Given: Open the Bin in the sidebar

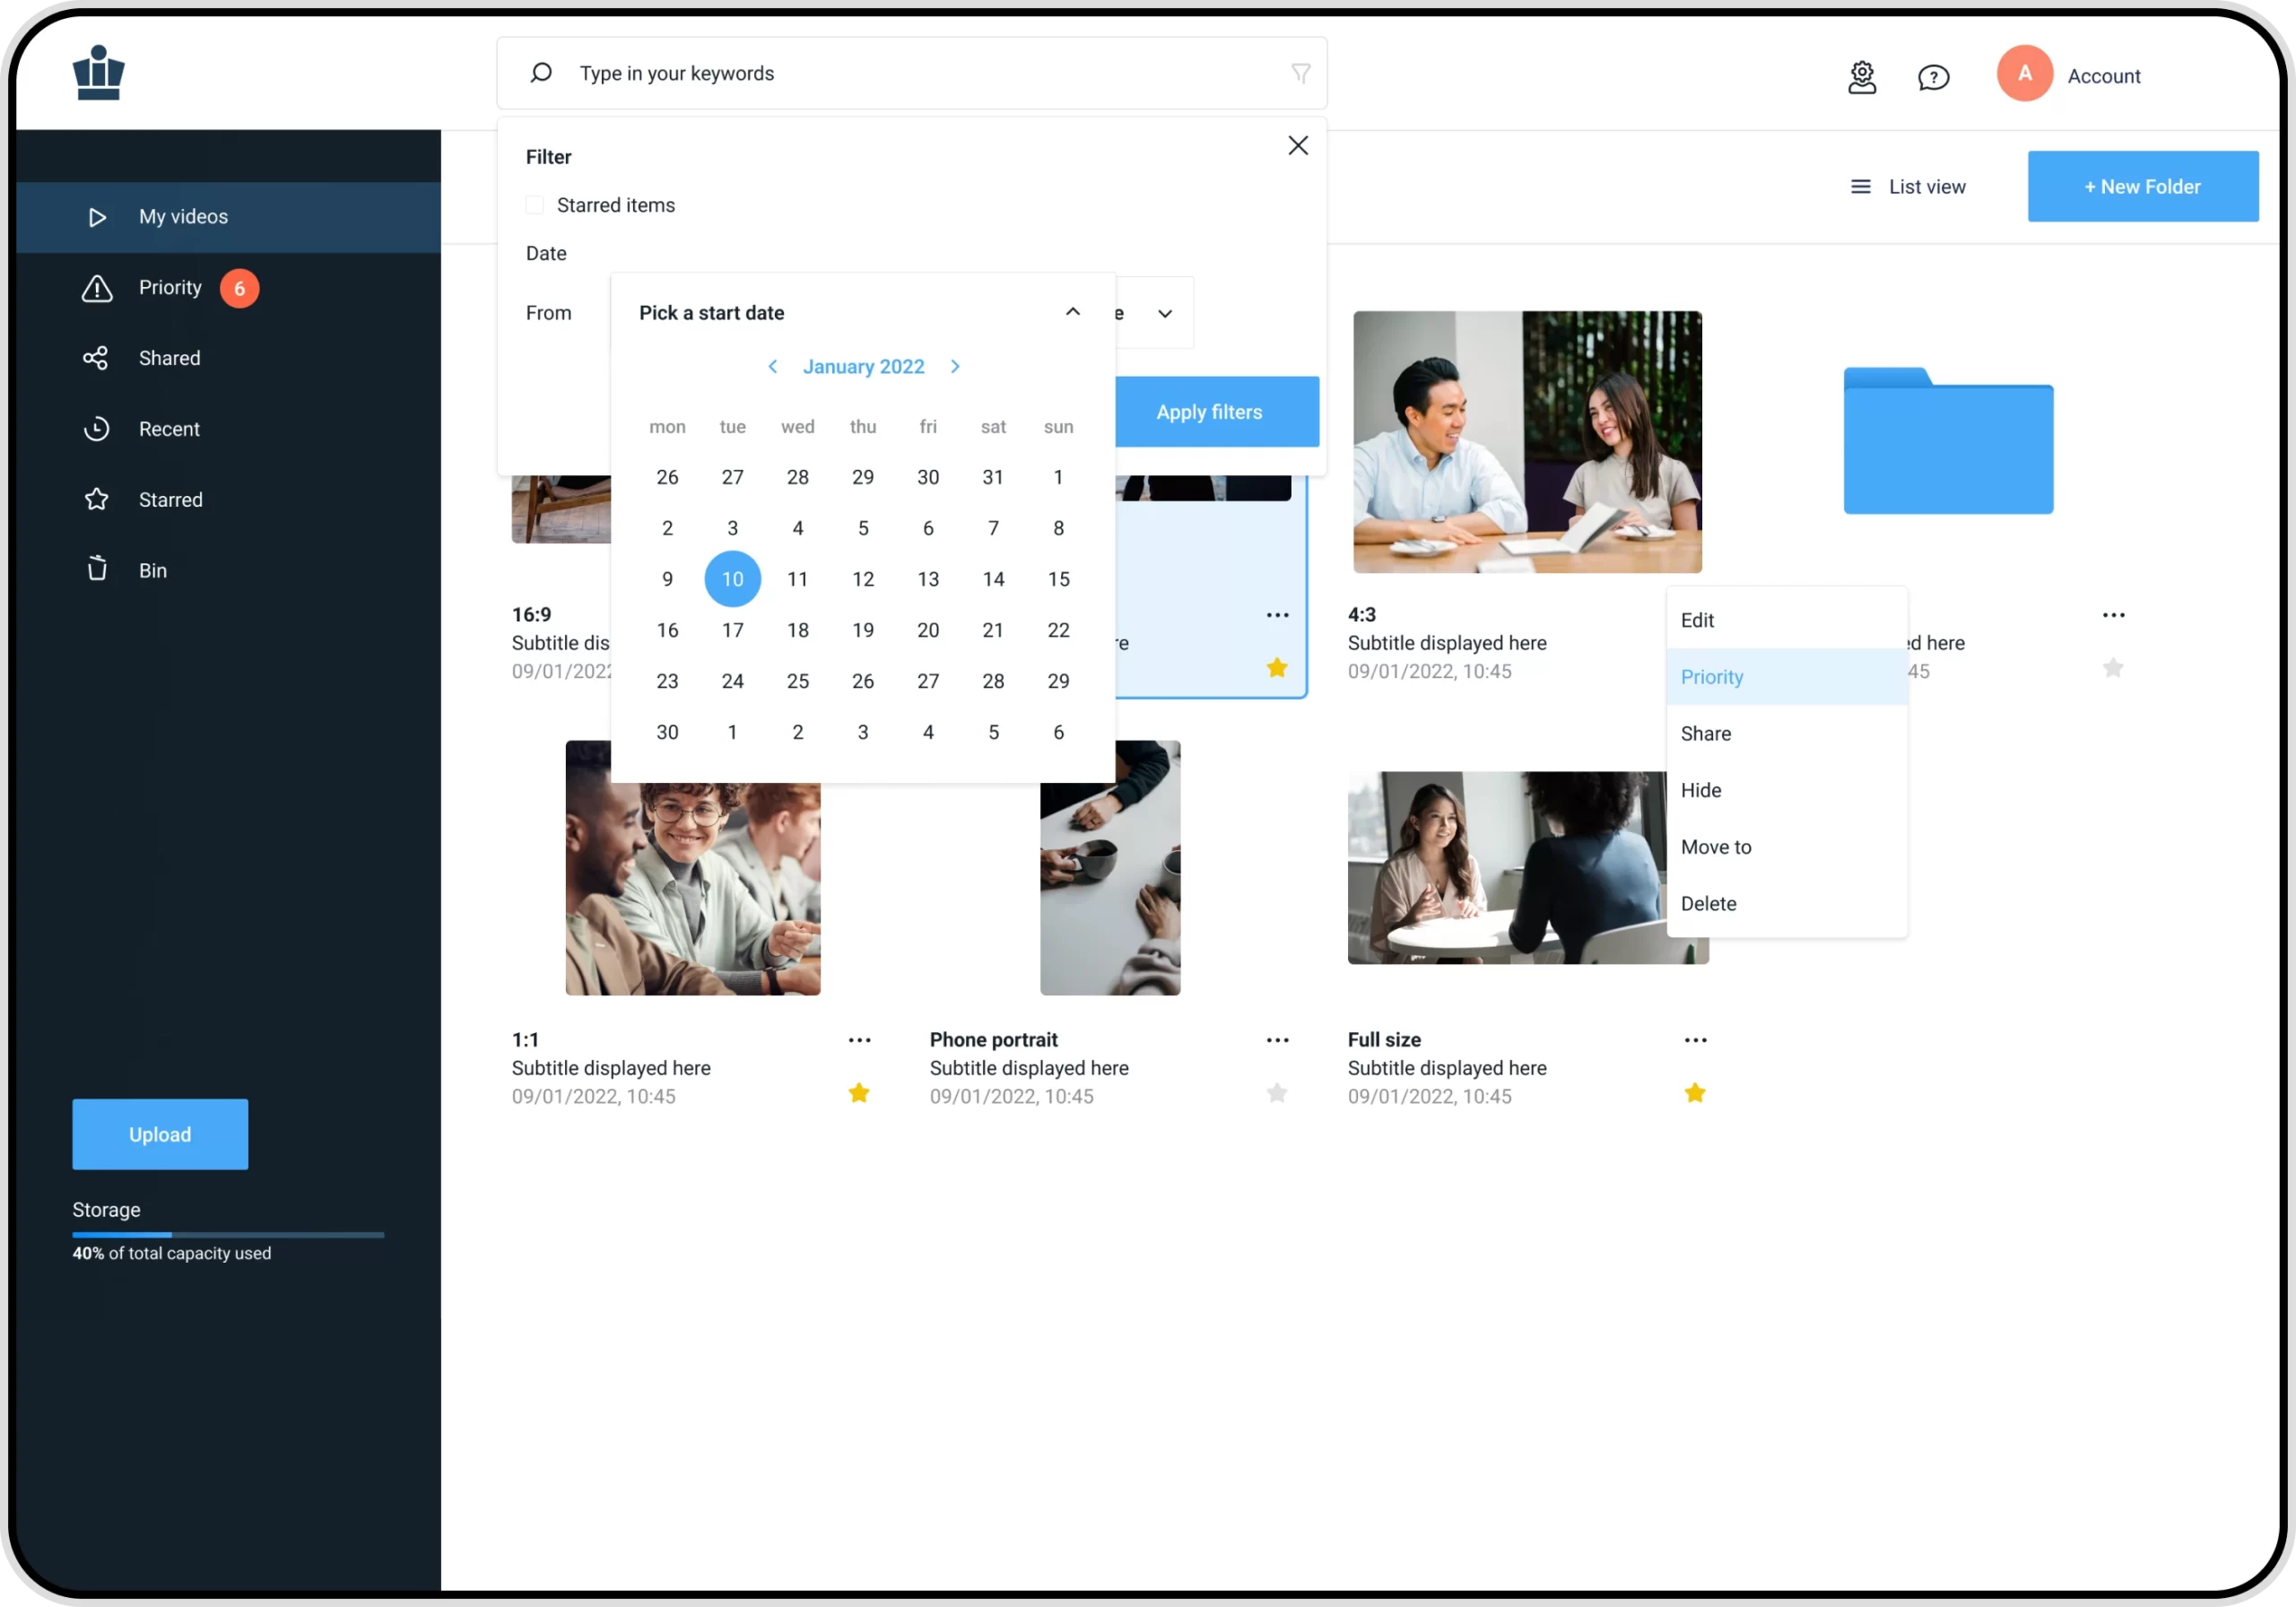Looking at the screenshot, I should coord(152,570).
